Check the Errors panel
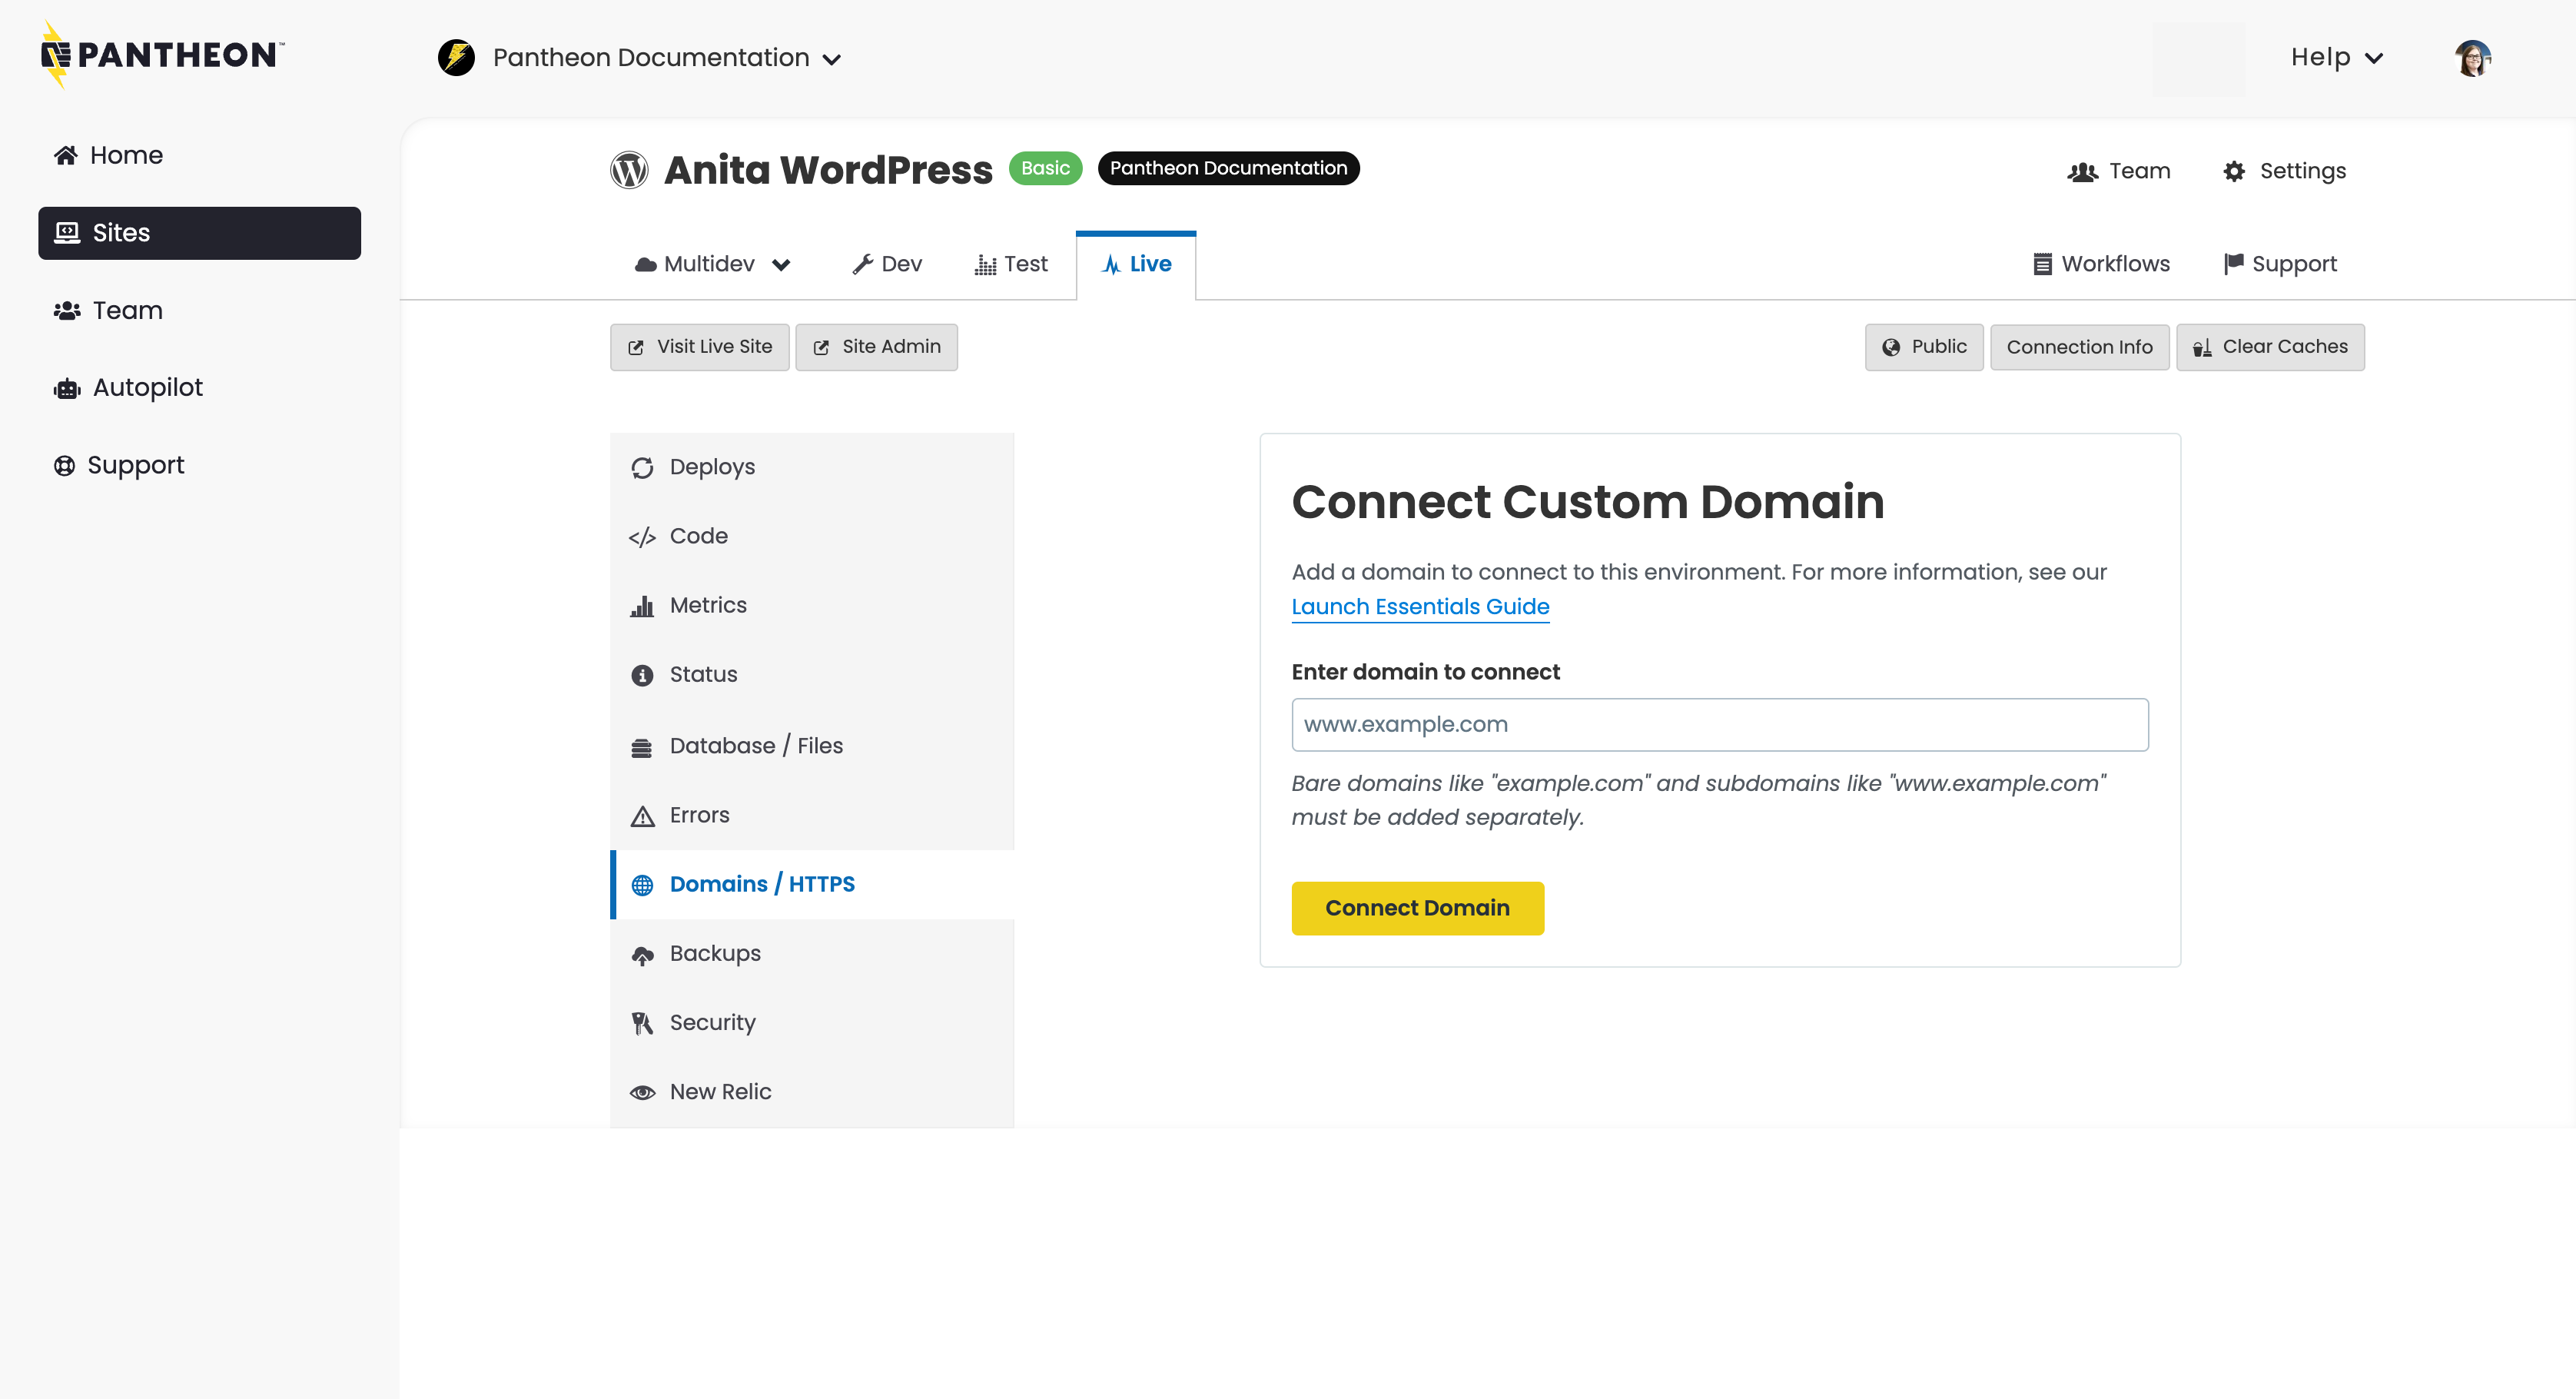The image size is (2576, 1399). click(699, 814)
